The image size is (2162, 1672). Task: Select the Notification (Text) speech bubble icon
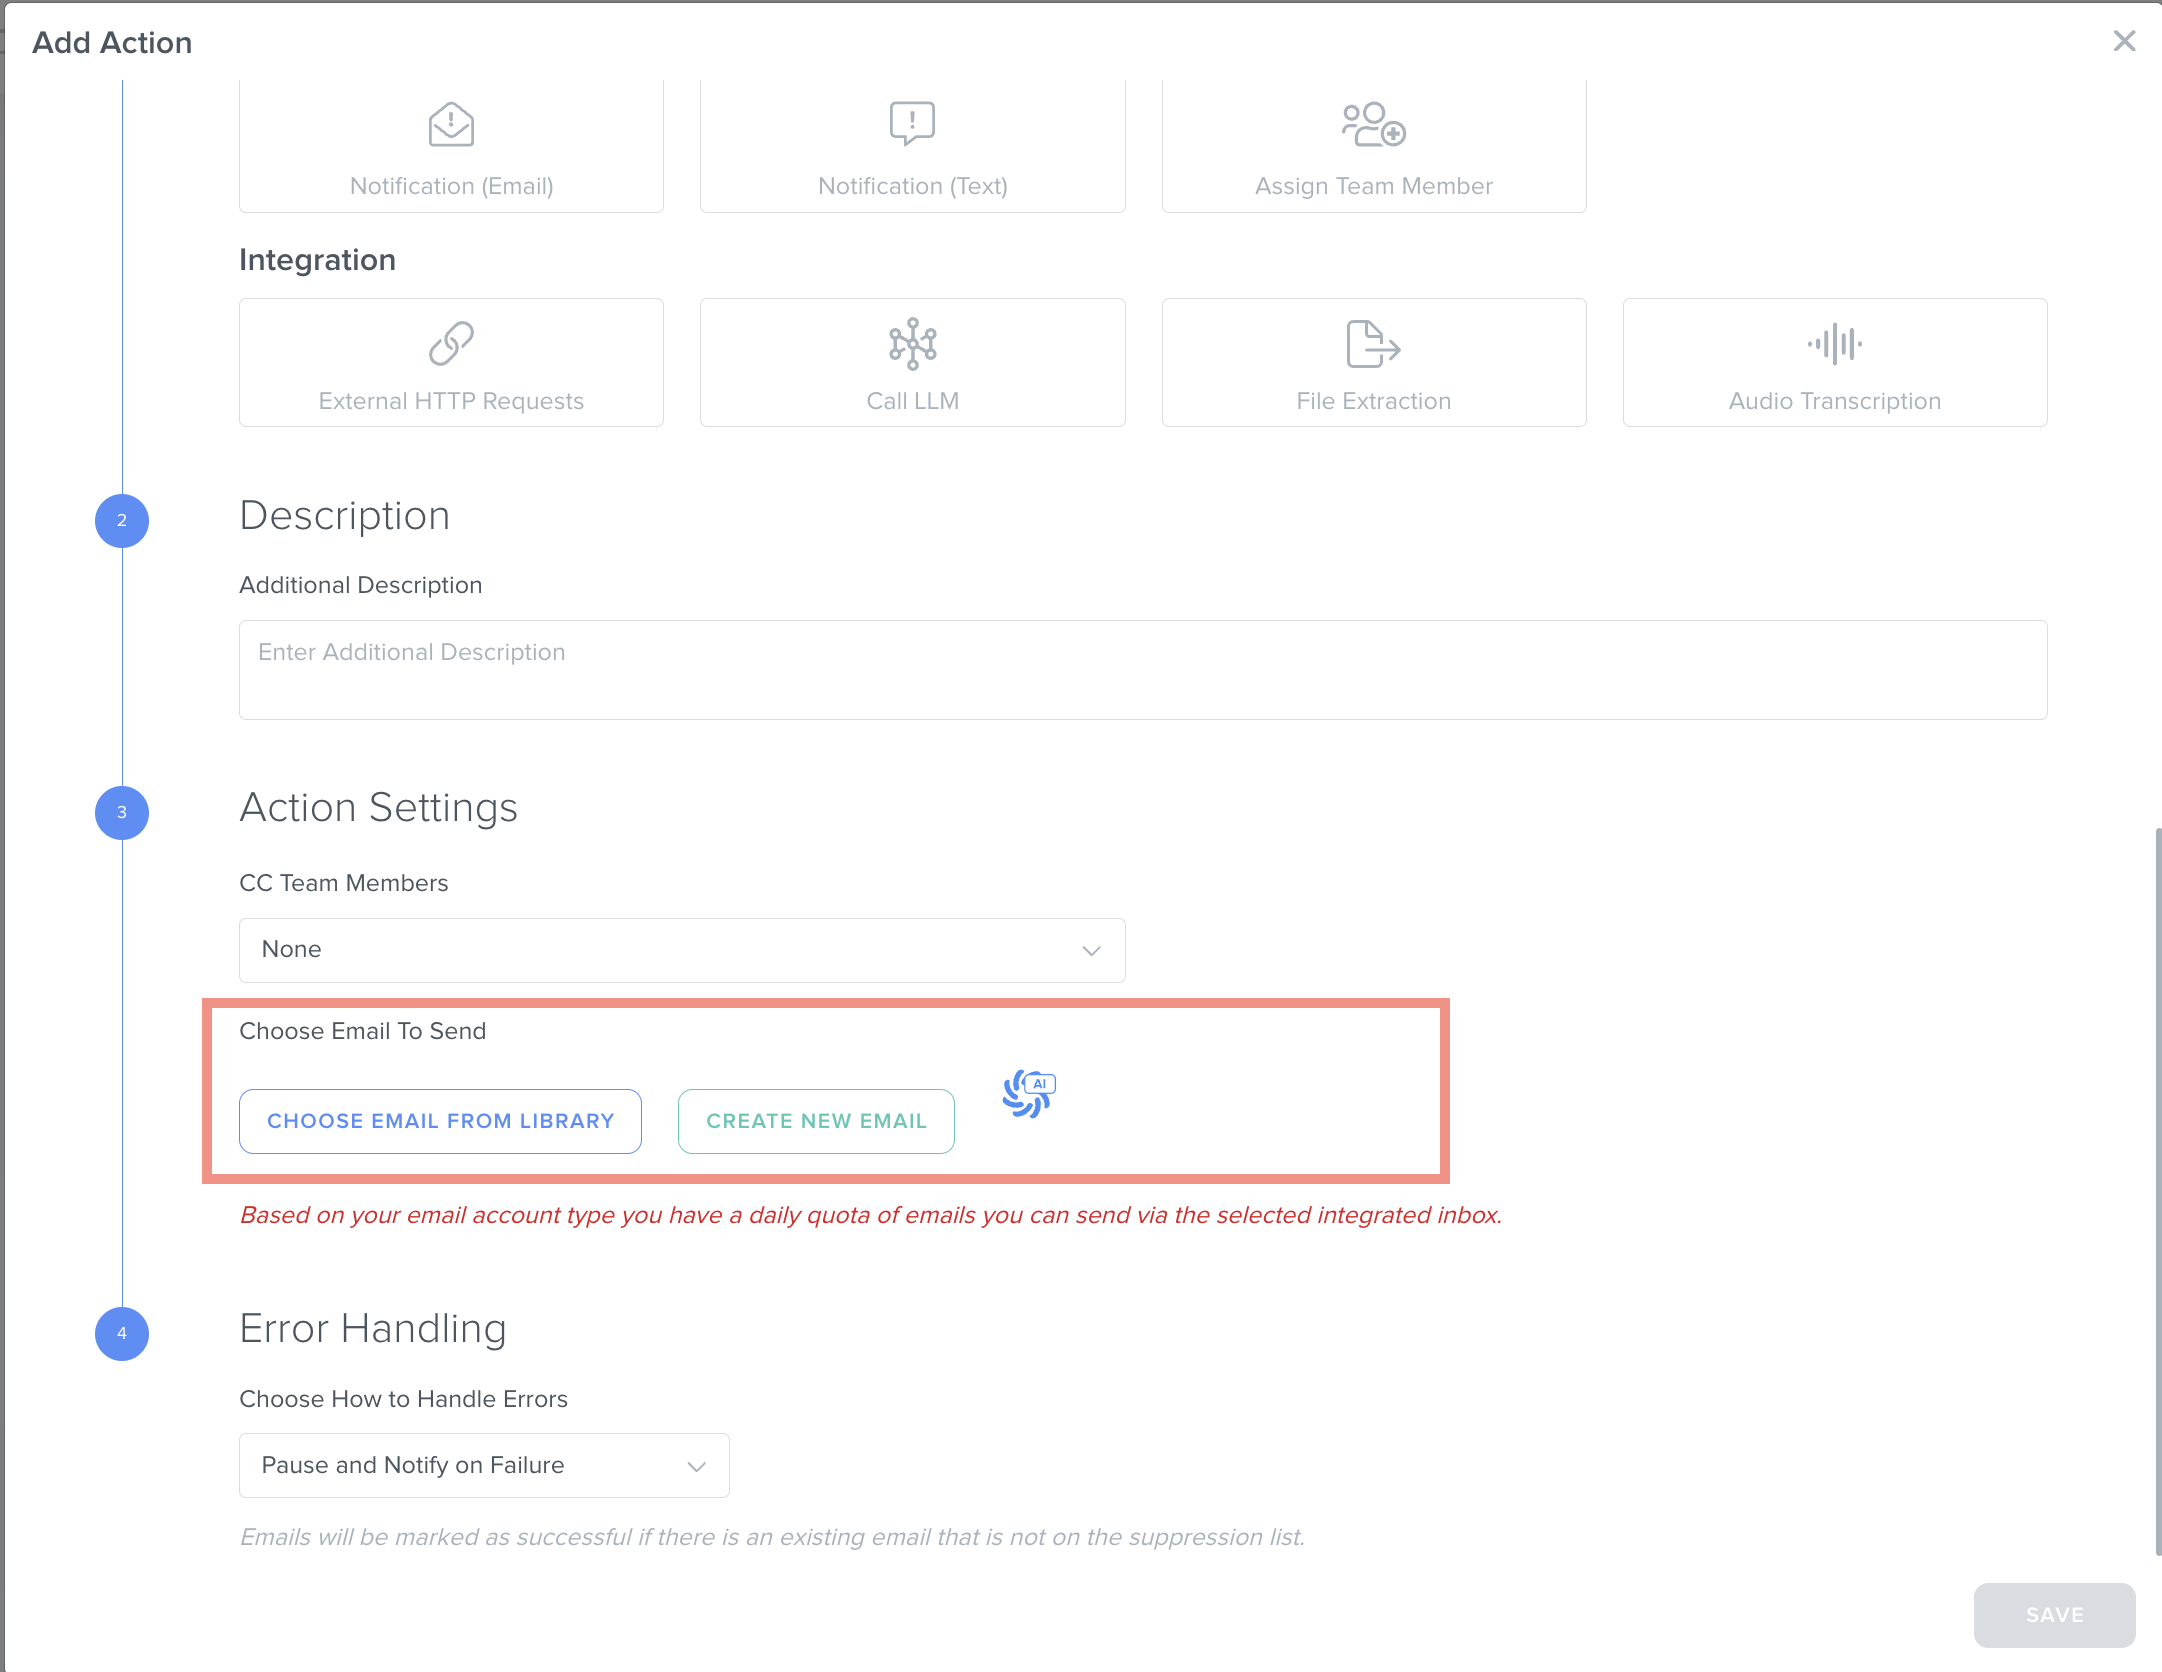[912, 123]
